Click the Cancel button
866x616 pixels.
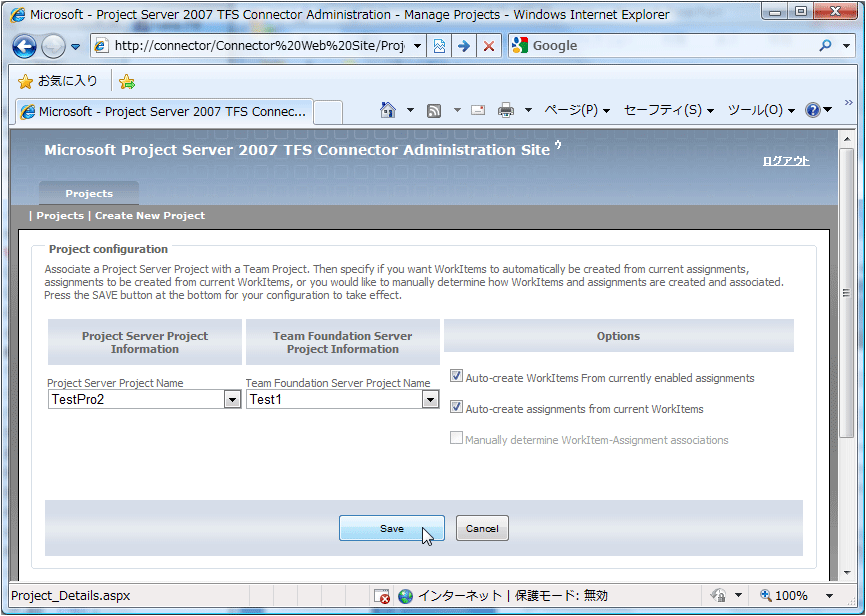[x=482, y=528]
